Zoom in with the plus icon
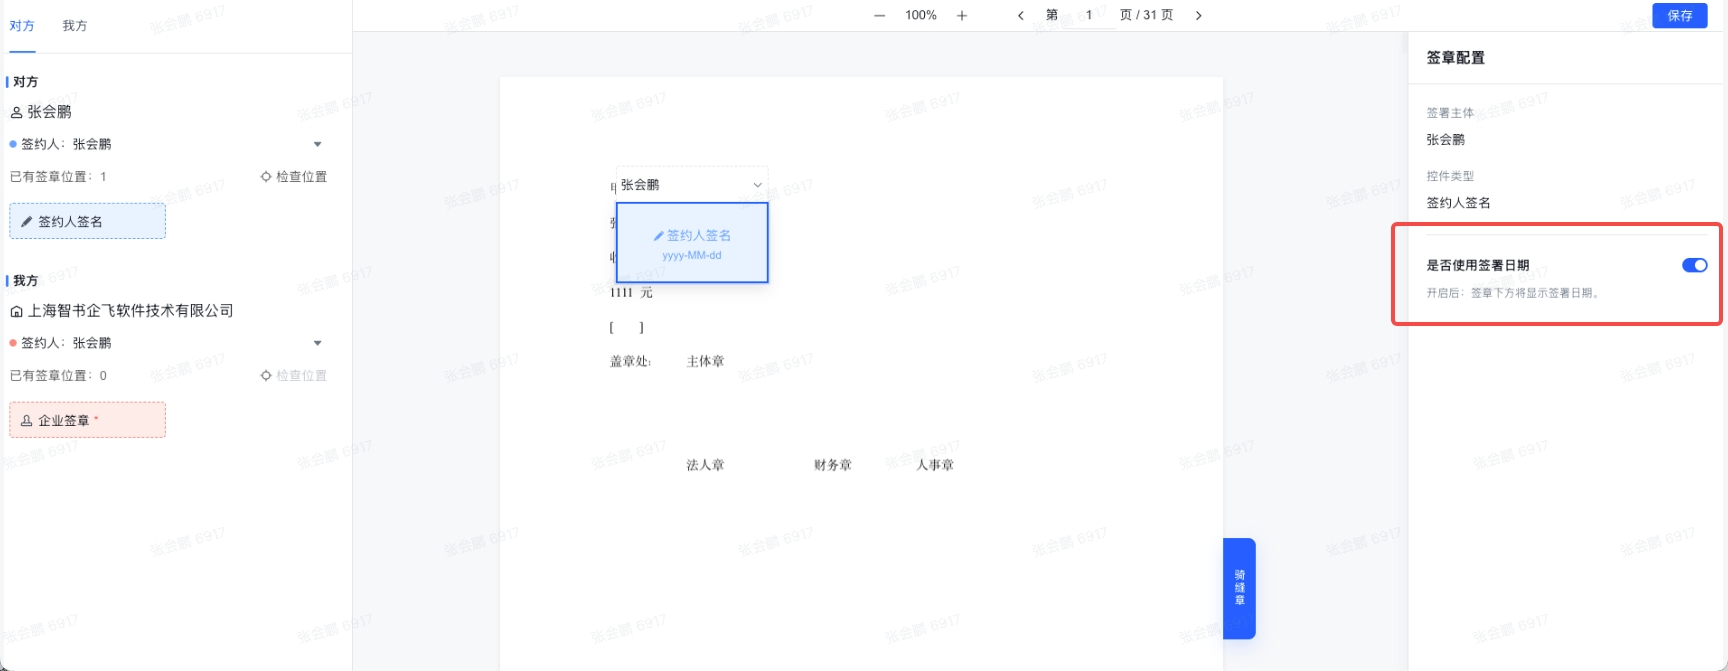 962,15
